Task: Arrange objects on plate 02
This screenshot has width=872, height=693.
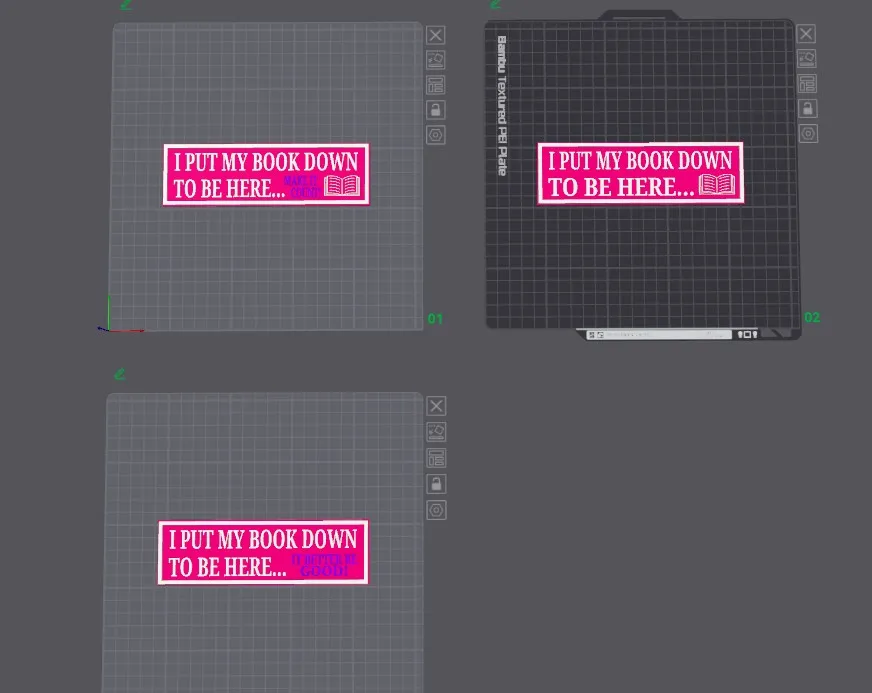Action: pyautogui.click(x=807, y=83)
